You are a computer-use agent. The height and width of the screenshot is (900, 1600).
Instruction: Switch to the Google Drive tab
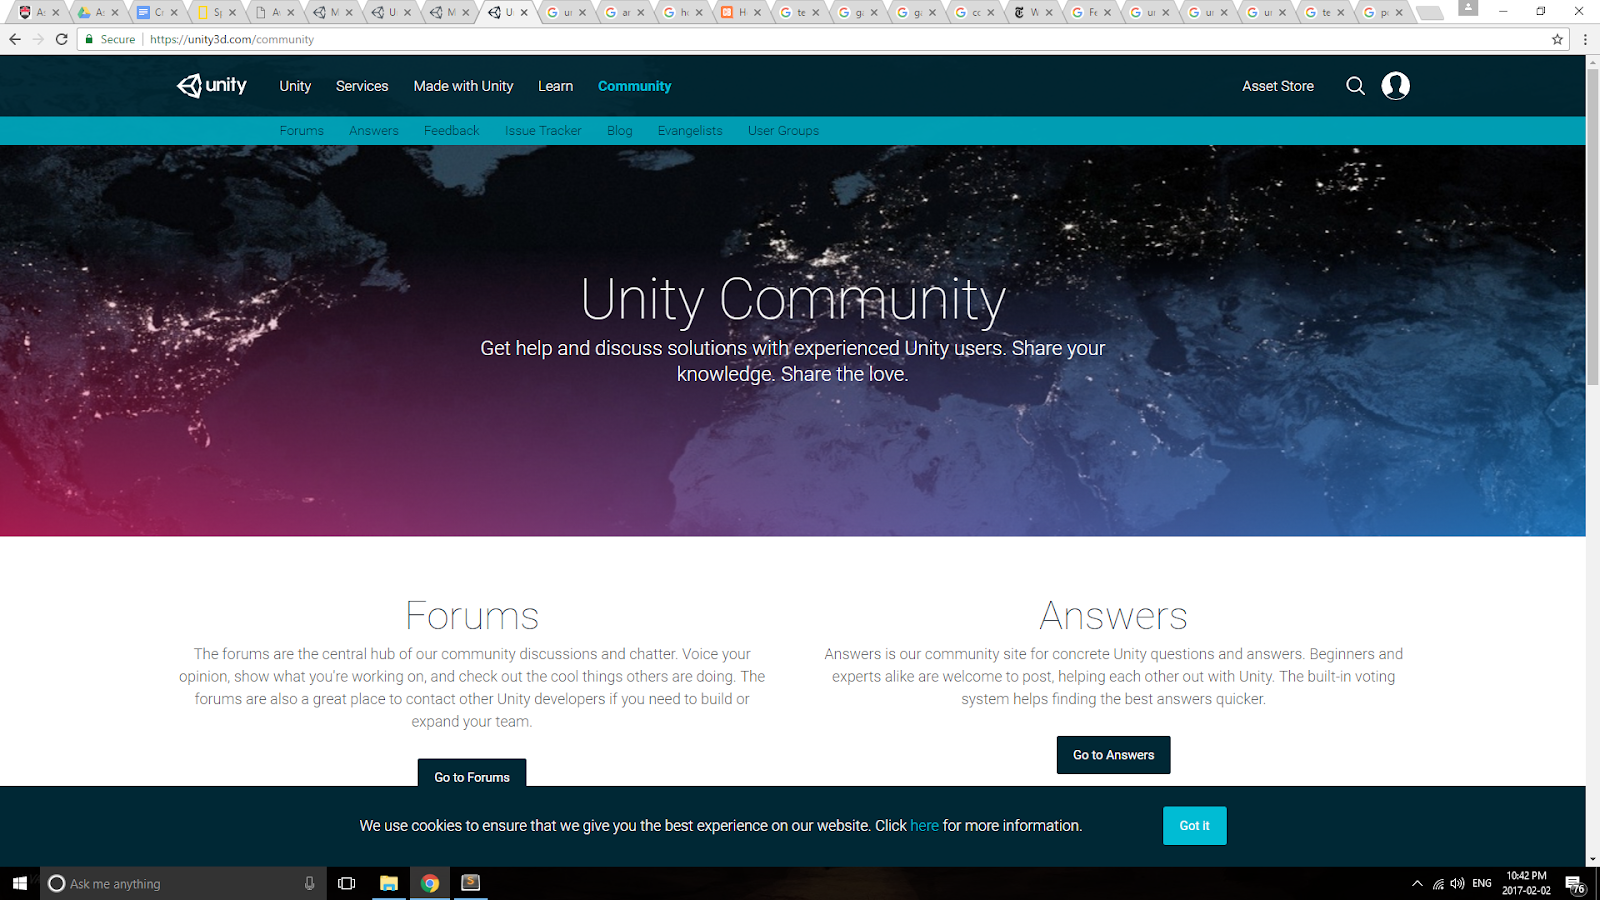click(x=98, y=13)
